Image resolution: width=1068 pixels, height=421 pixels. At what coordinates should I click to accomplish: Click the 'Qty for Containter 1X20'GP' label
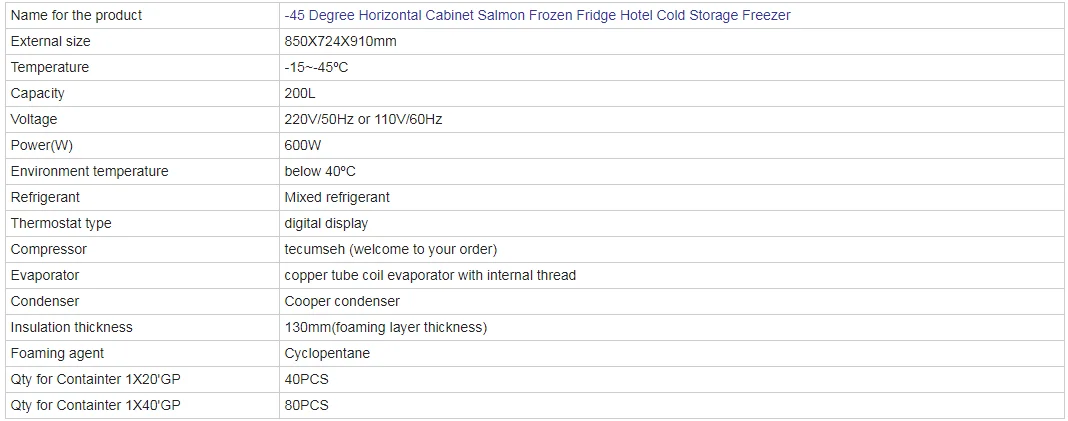pos(95,379)
